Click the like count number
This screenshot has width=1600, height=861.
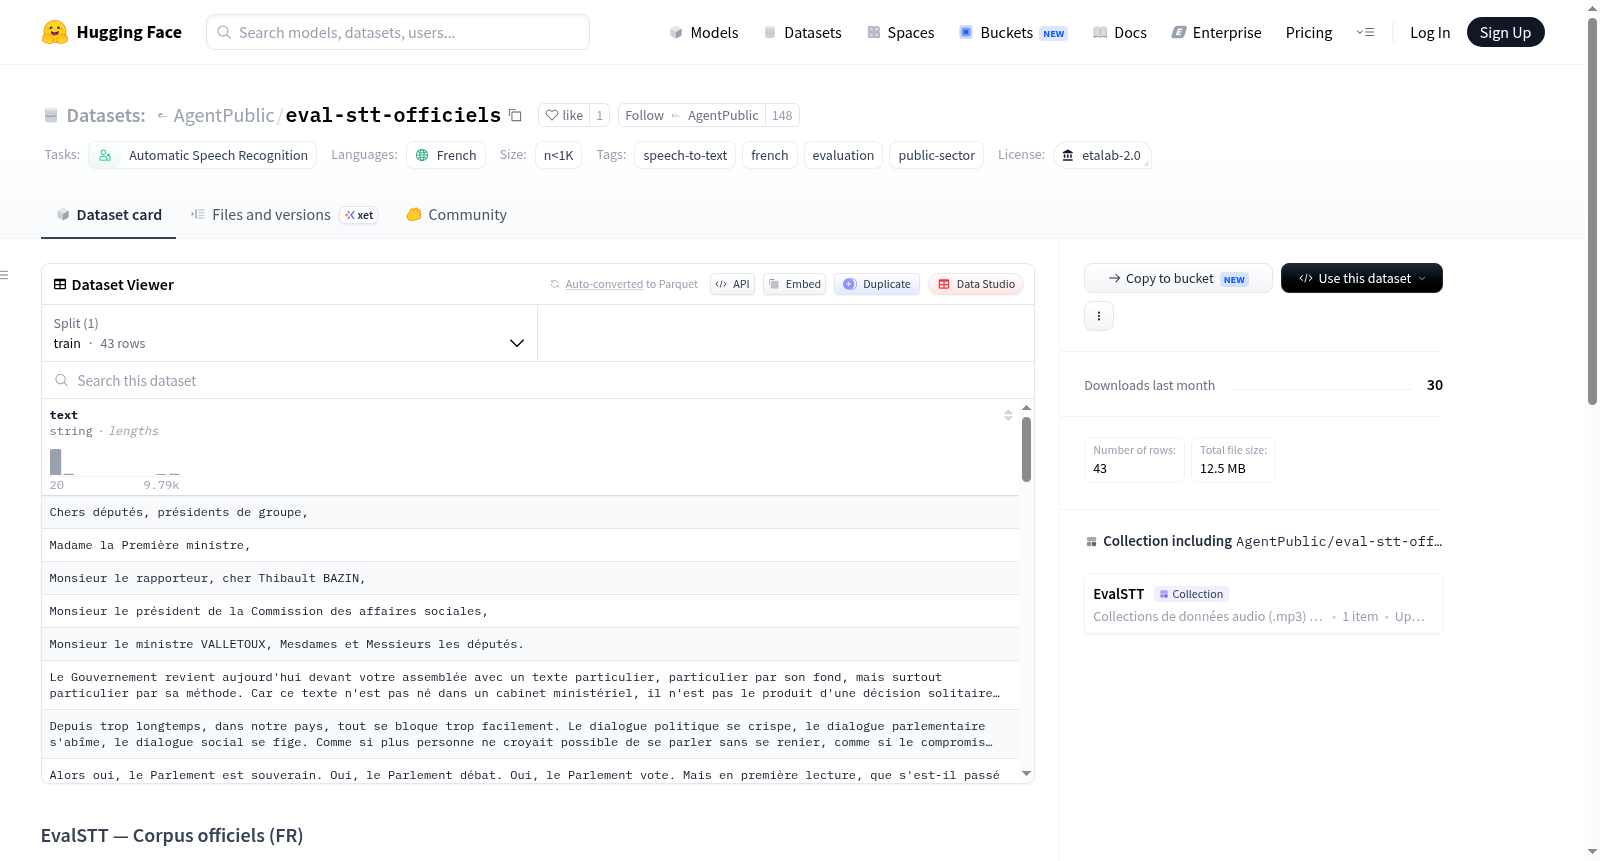(600, 115)
